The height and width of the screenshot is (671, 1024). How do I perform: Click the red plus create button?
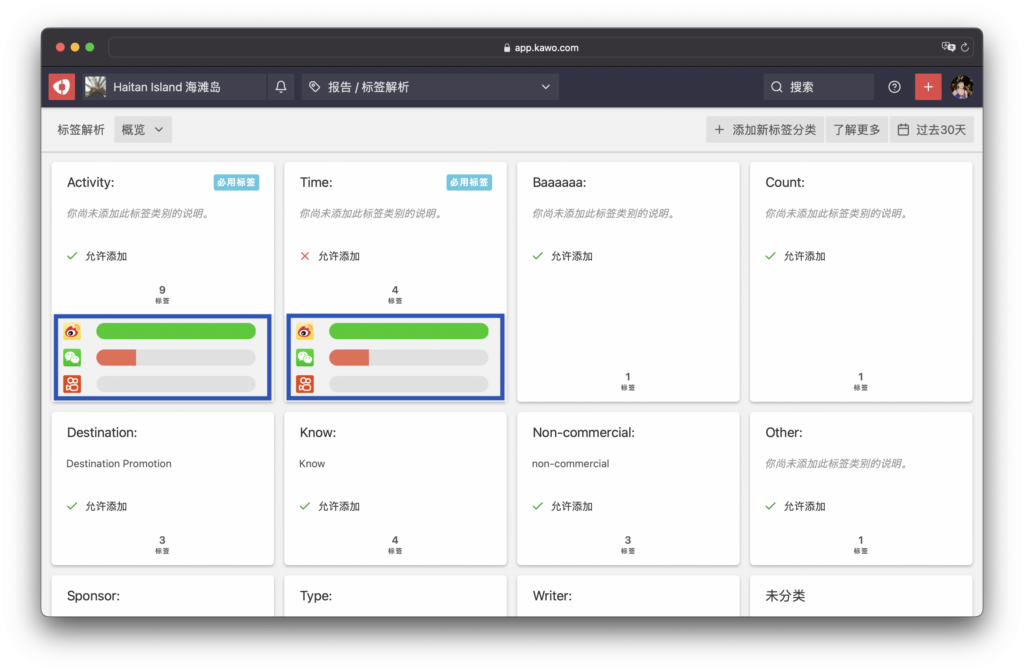point(928,87)
